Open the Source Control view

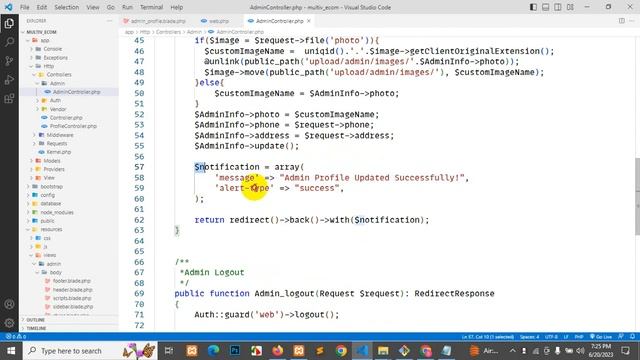(x=9, y=61)
